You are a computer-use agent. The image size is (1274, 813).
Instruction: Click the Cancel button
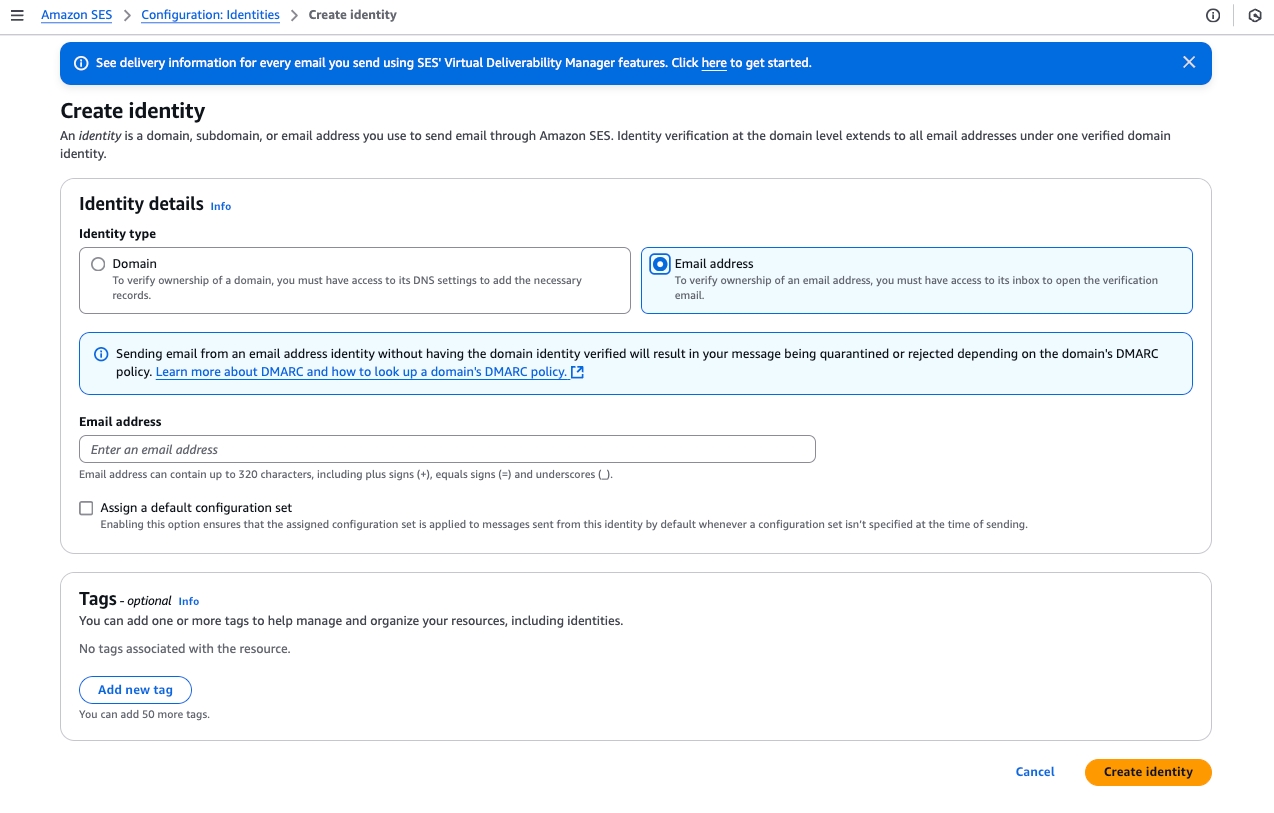[x=1035, y=772]
